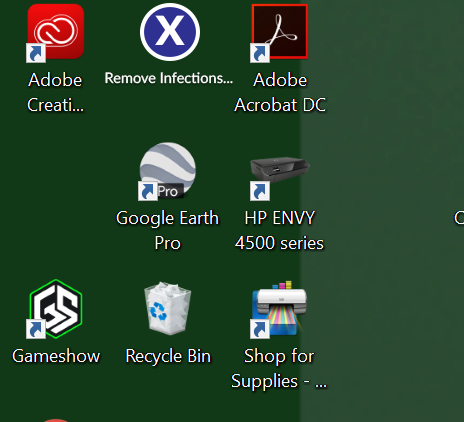Click the 'Pro' badge on Google Earth icon
The image size is (464, 422).
tap(168, 191)
